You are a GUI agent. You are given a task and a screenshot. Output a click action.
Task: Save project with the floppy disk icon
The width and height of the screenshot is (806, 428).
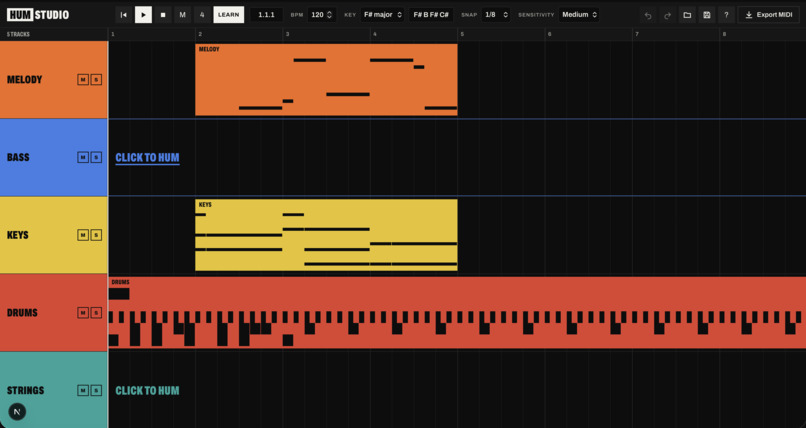point(707,15)
